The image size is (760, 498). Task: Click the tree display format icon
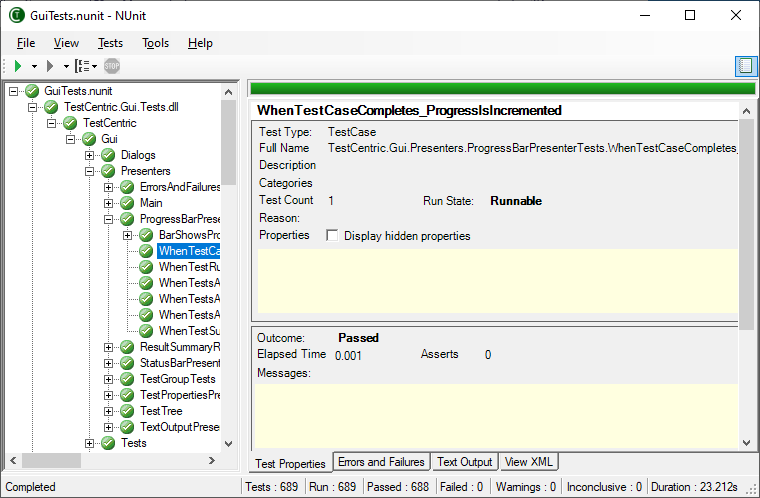pyautogui.click(x=82, y=66)
